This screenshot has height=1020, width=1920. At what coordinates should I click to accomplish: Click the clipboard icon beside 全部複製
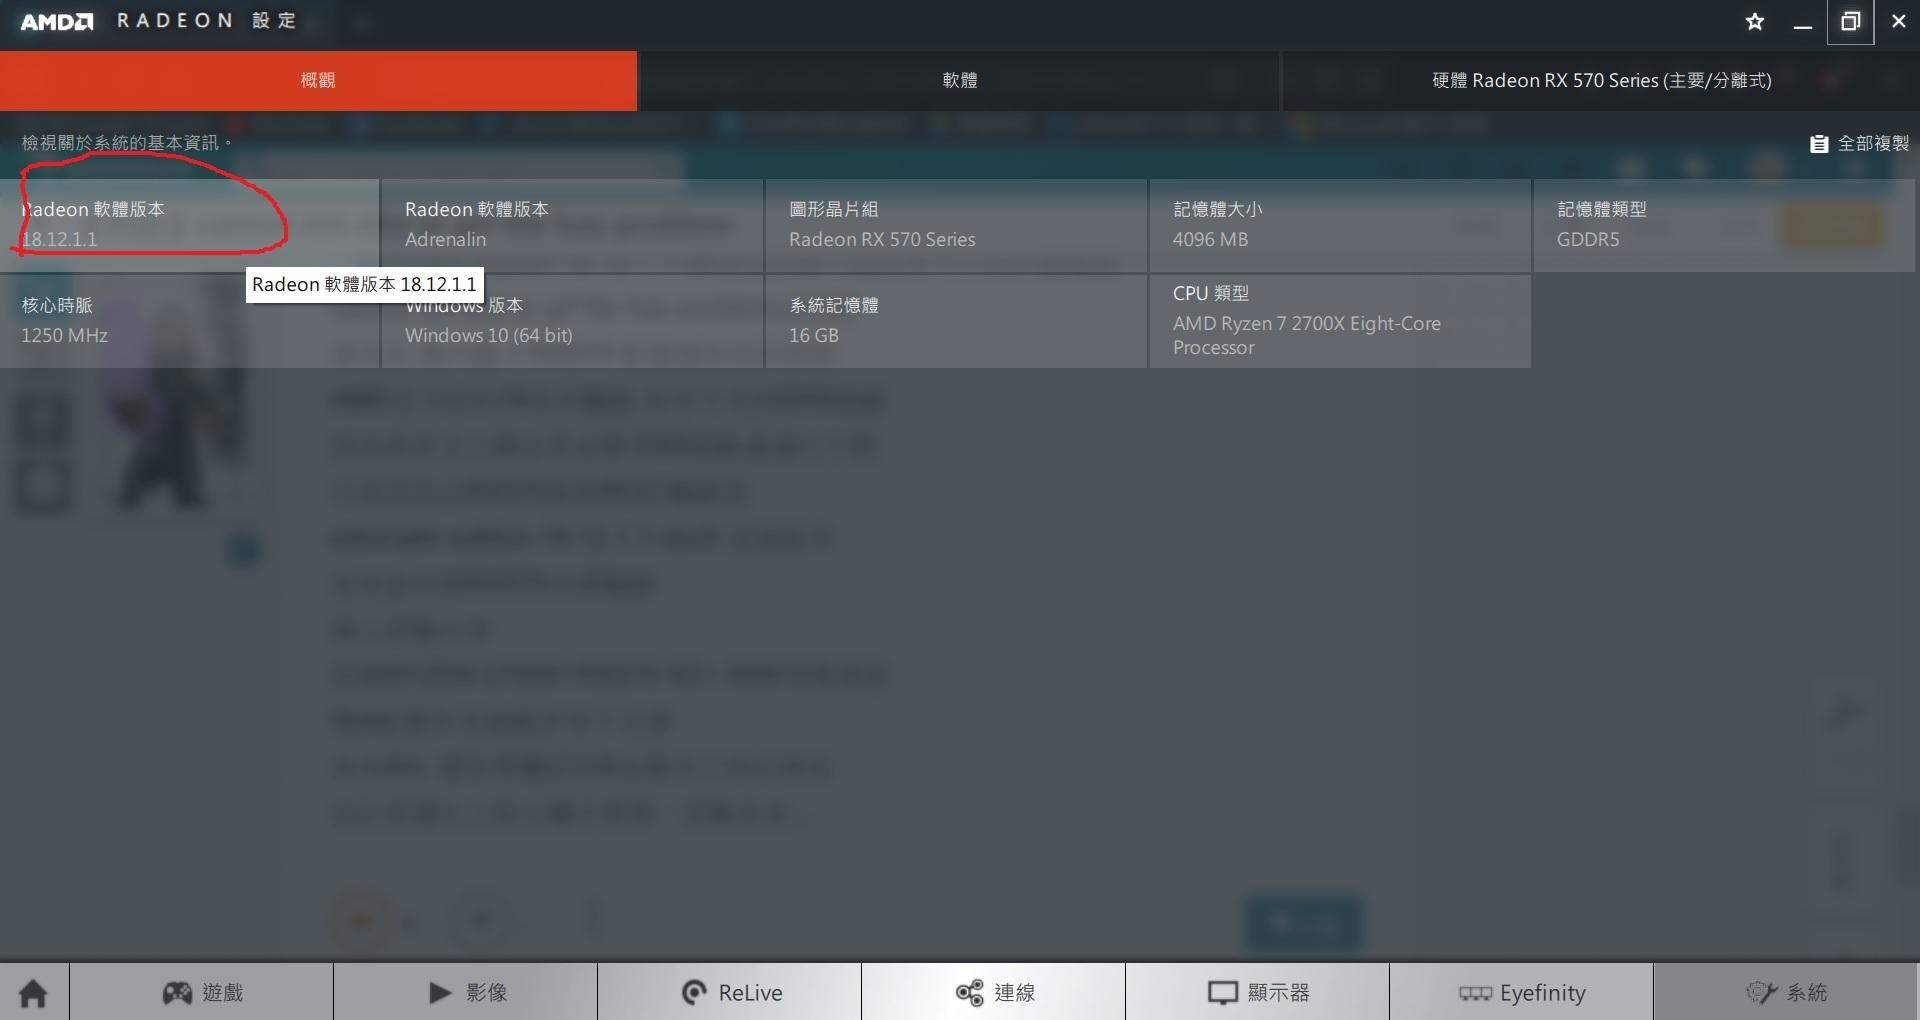click(1819, 144)
